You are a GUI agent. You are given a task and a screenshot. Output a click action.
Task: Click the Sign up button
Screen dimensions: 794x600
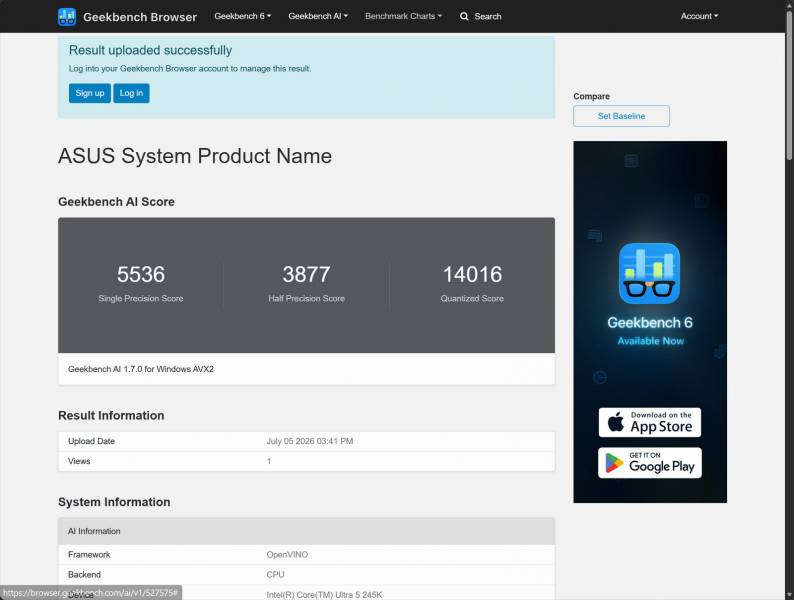coord(90,93)
